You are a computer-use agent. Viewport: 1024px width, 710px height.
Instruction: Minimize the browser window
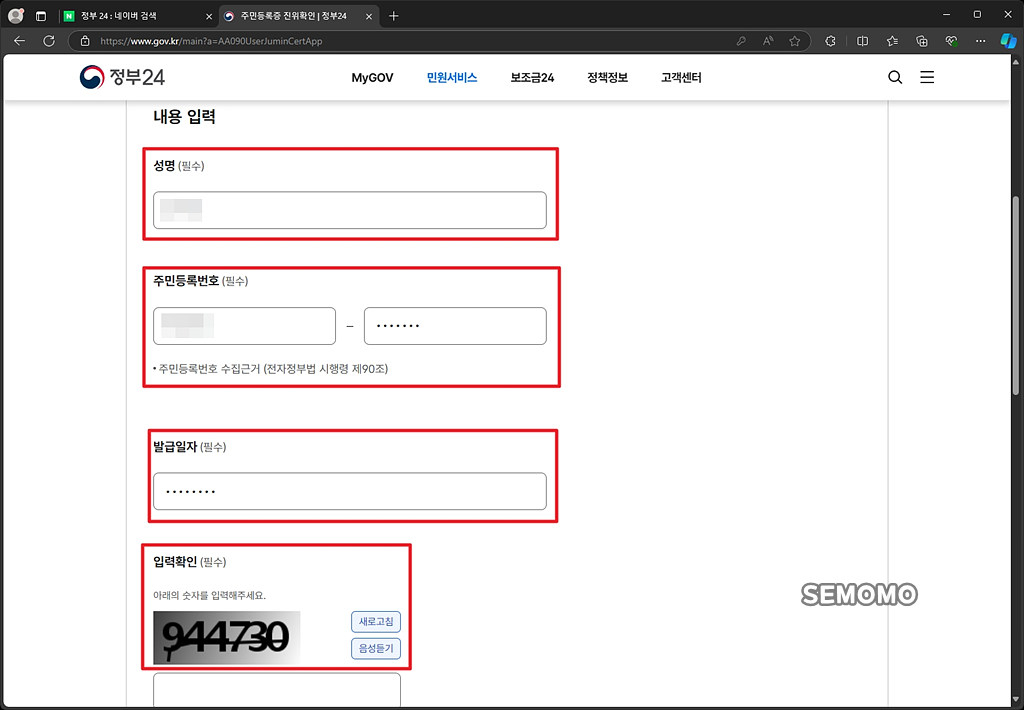pyautogui.click(x=946, y=14)
